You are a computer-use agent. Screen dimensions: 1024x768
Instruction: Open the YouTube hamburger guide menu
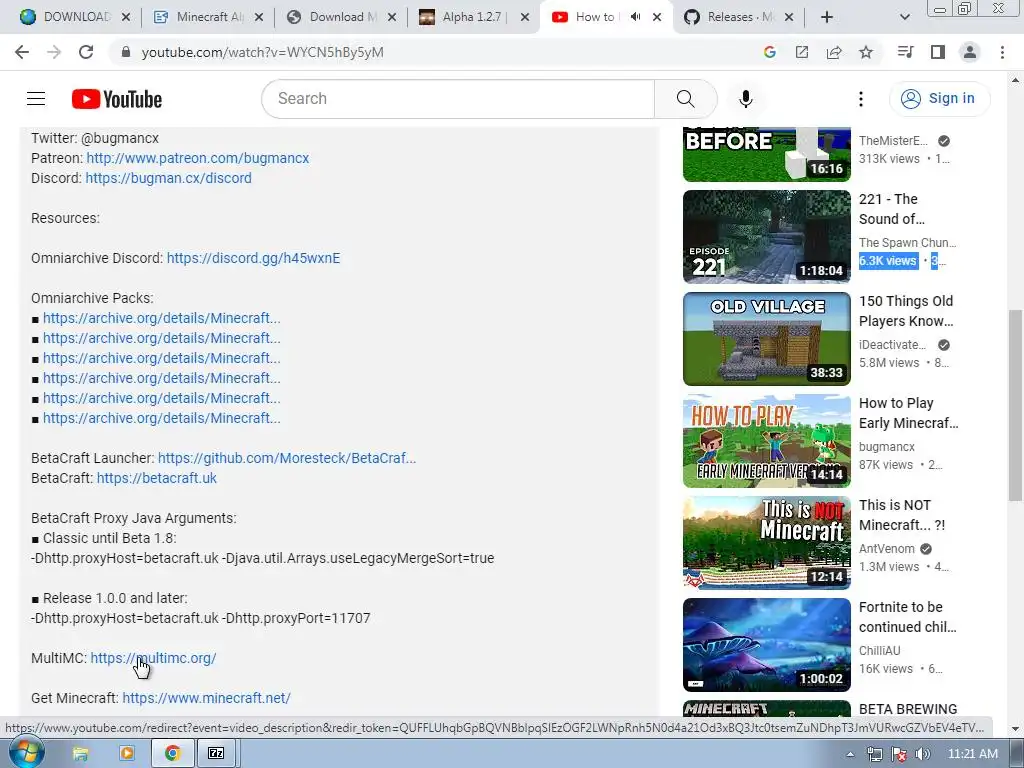pos(36,99)
